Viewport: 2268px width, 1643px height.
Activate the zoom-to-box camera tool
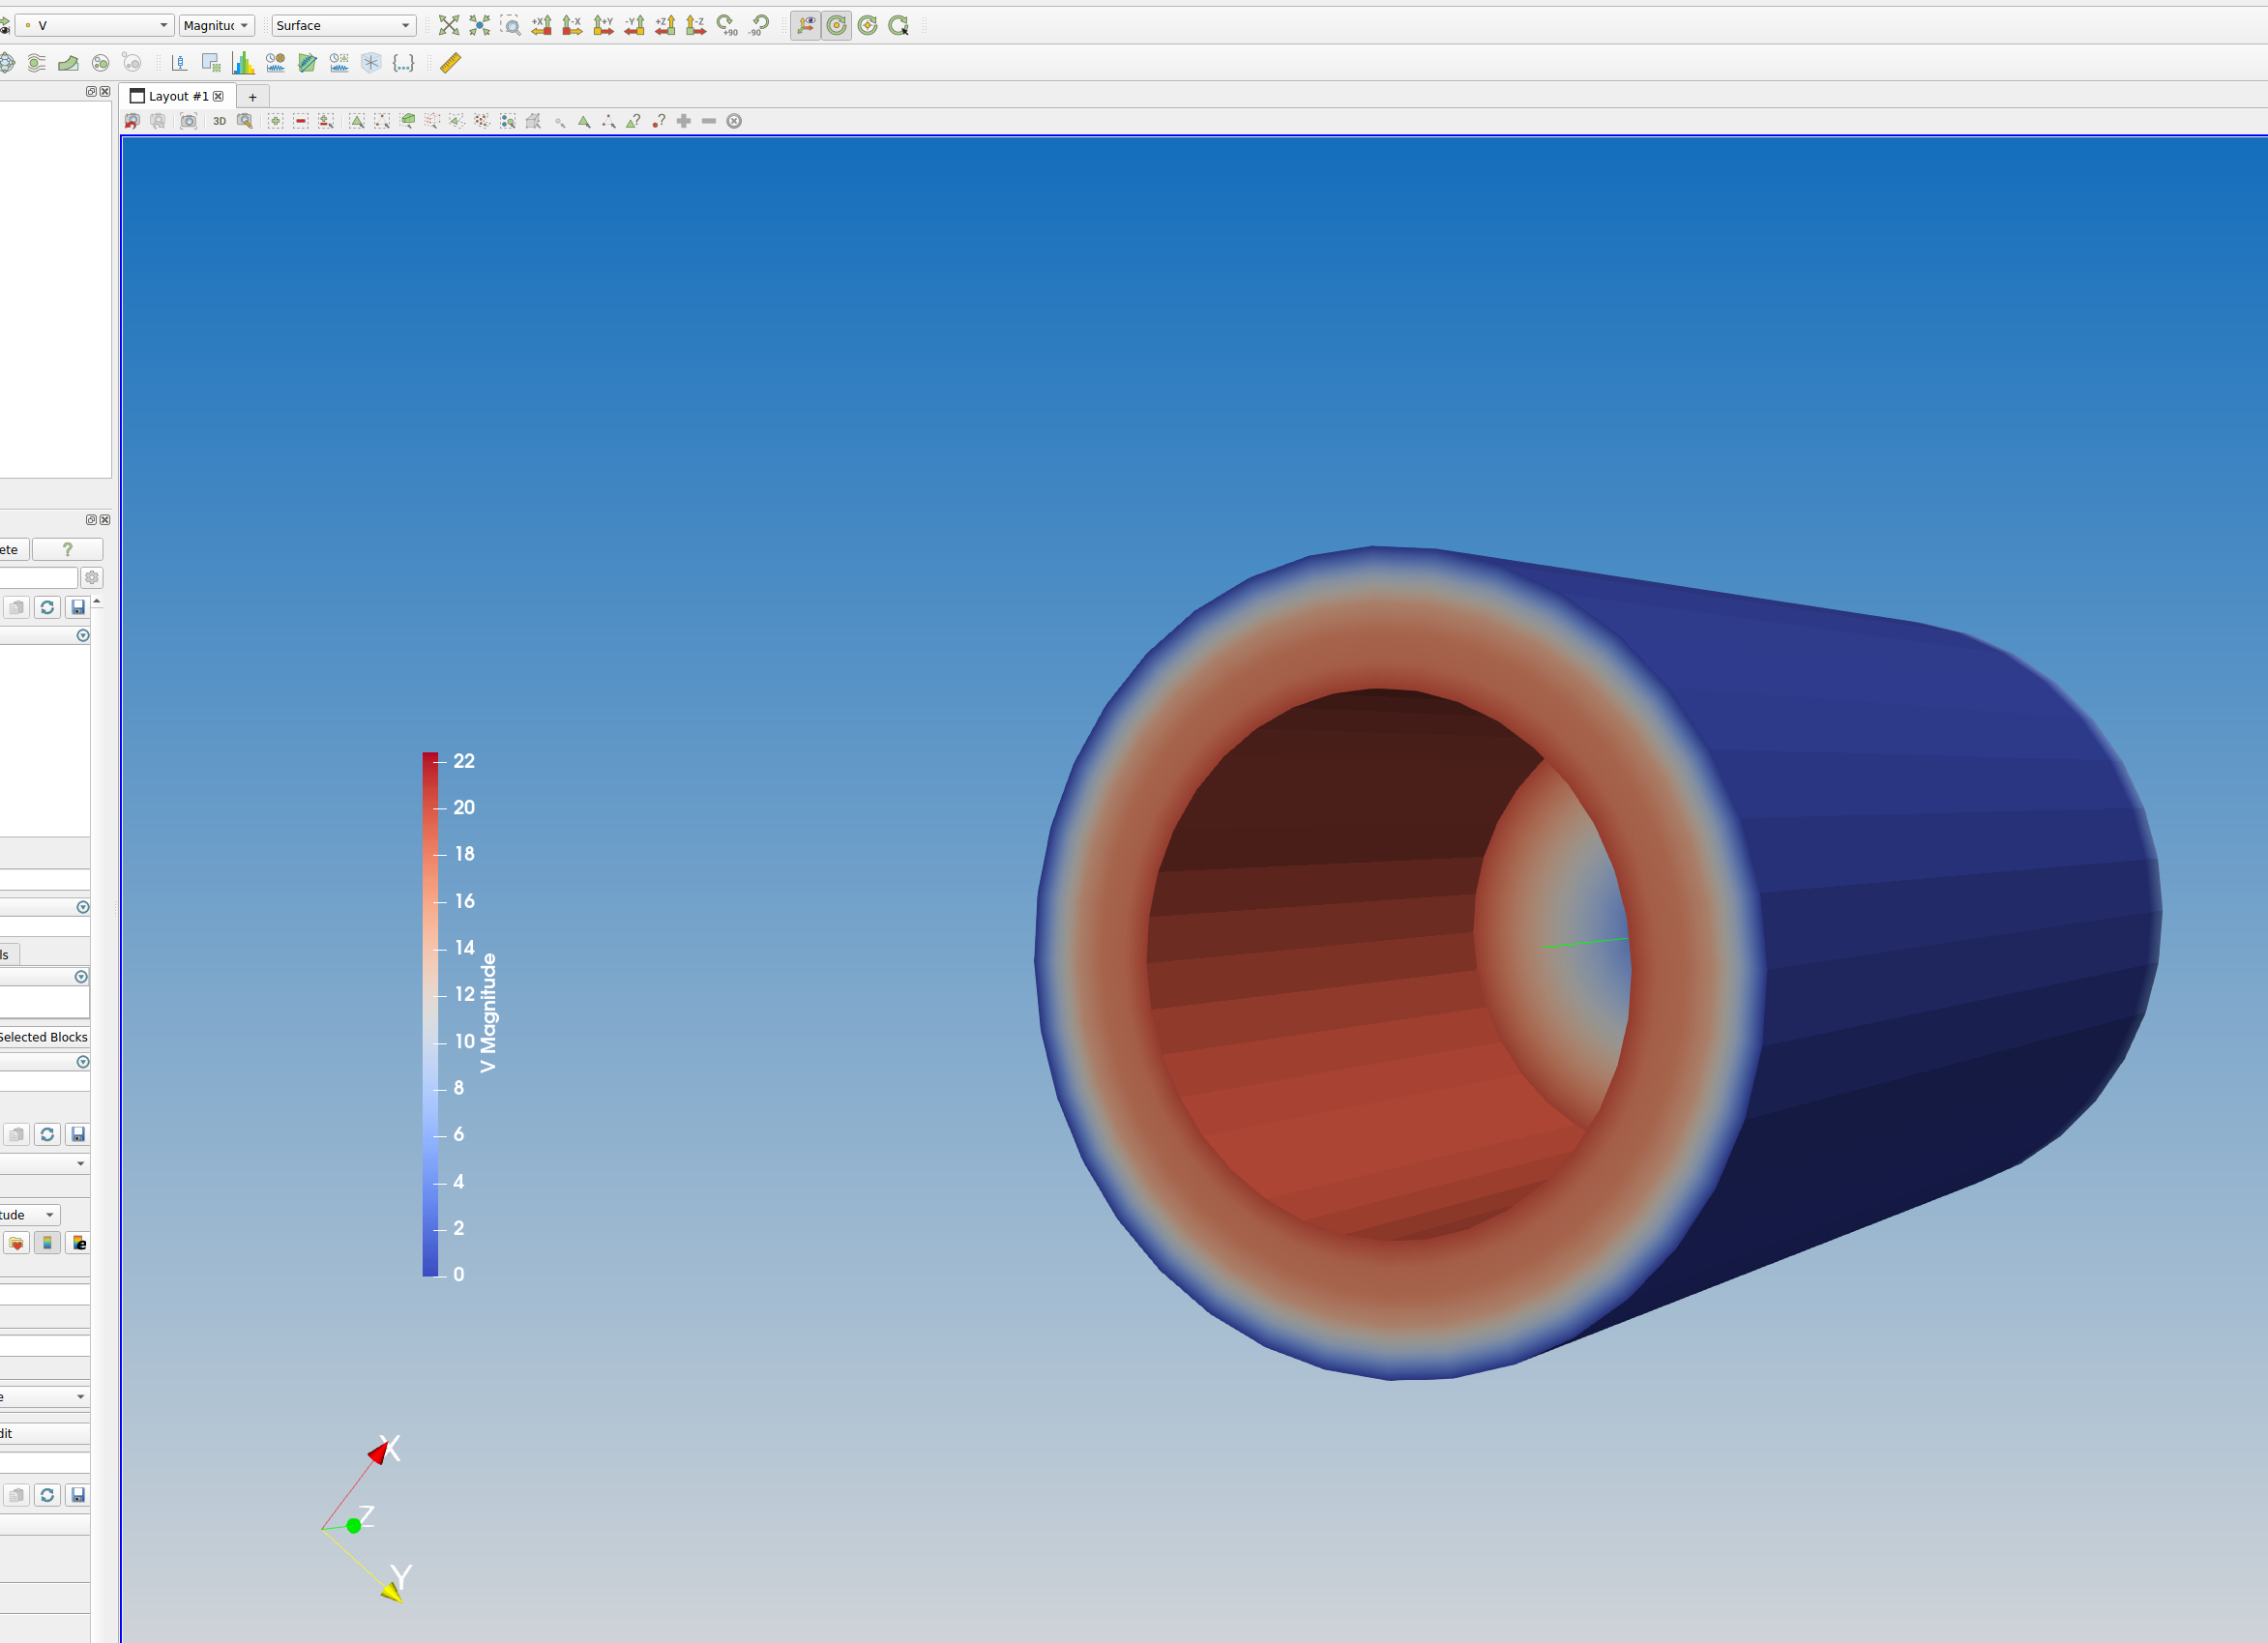[x=513, y=26]
